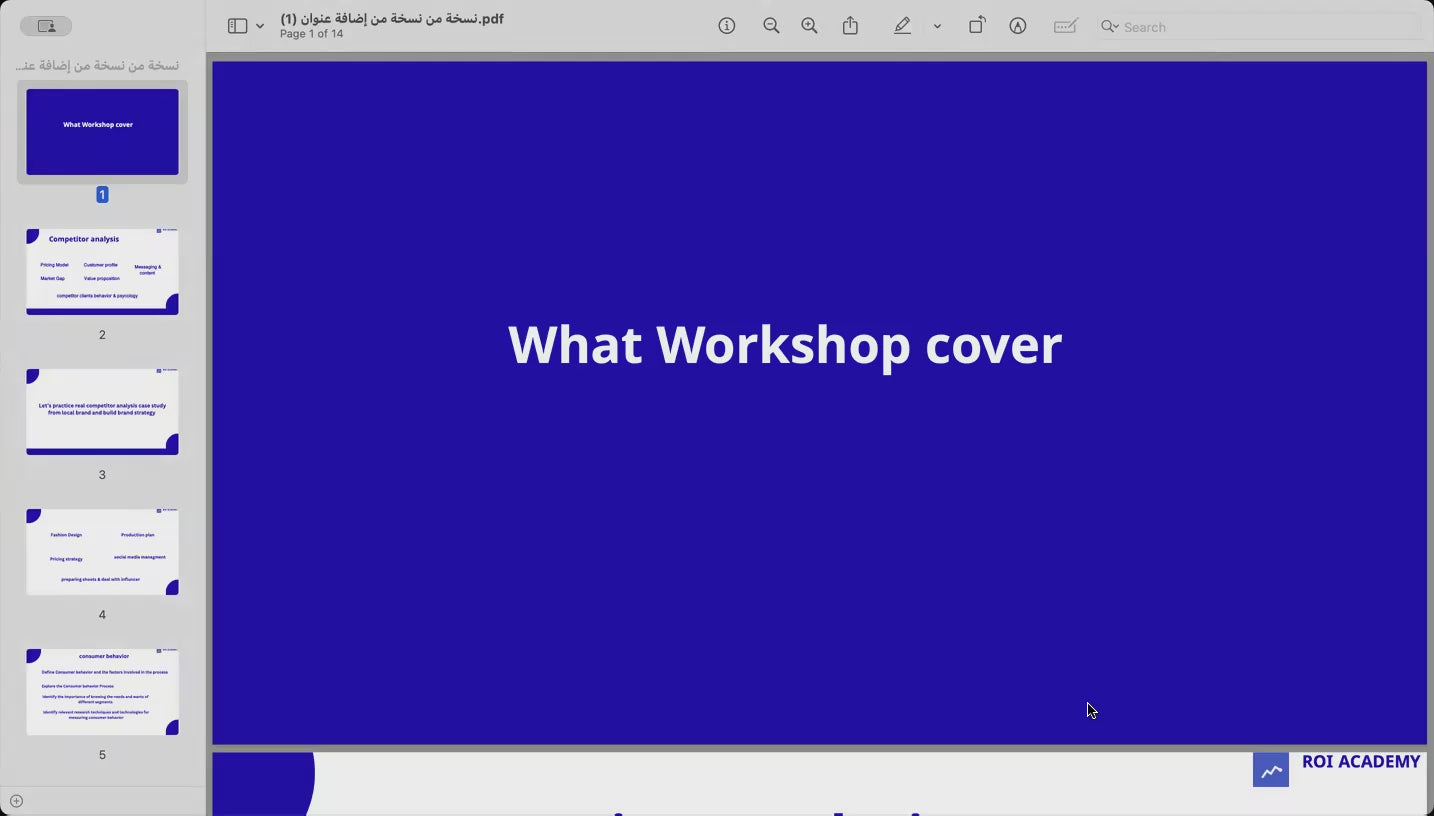Screen dimensions: 1434x816
Task: Rotate the page with the rotate icon
Action: pyautogui.click(x=977, y=26)
